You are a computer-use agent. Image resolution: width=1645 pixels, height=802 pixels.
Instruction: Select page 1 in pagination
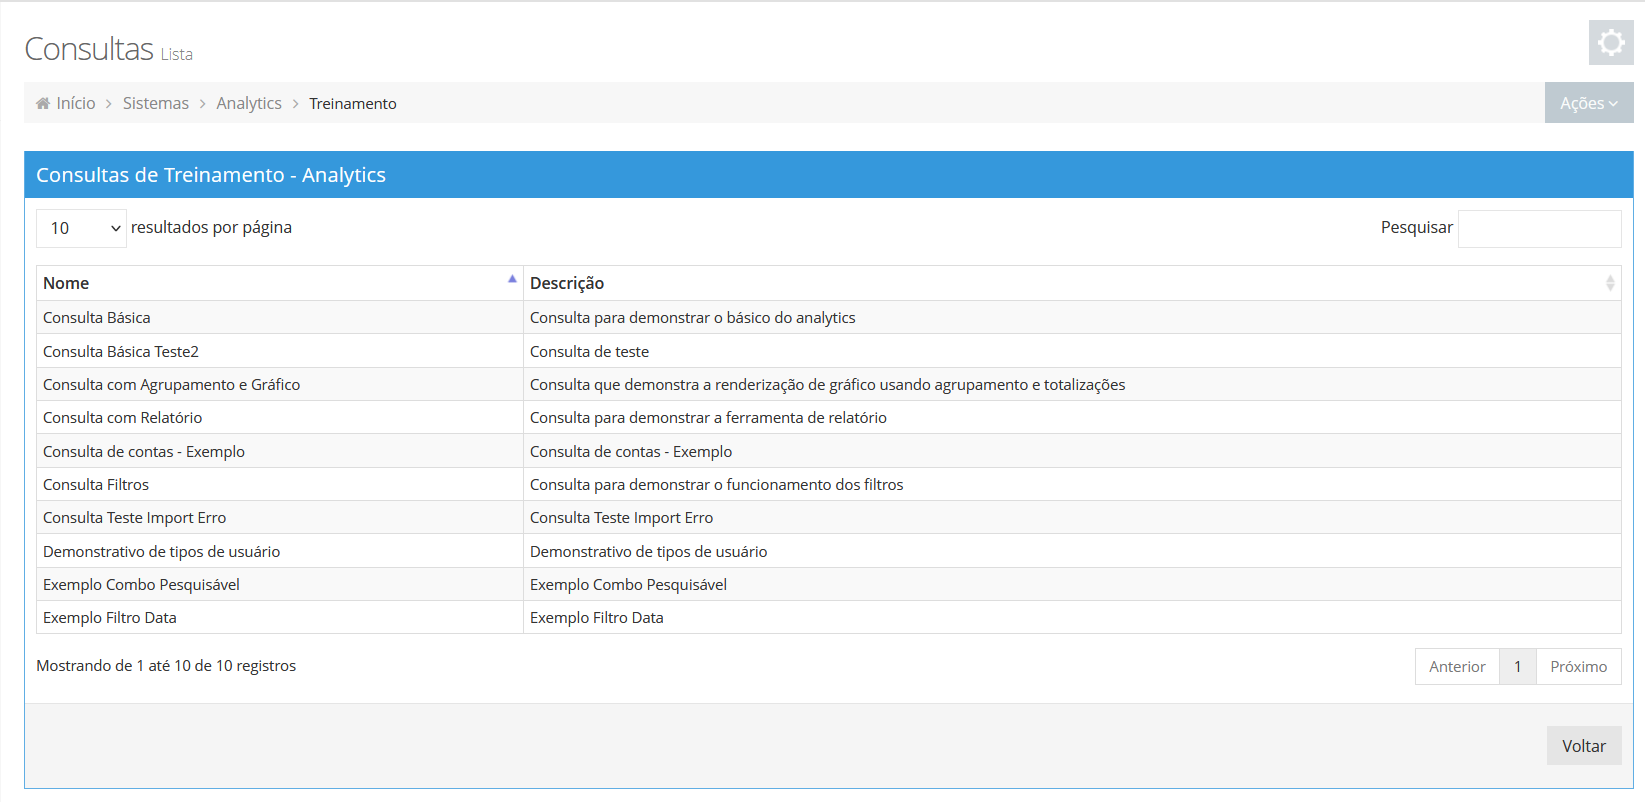[1518, 667]
